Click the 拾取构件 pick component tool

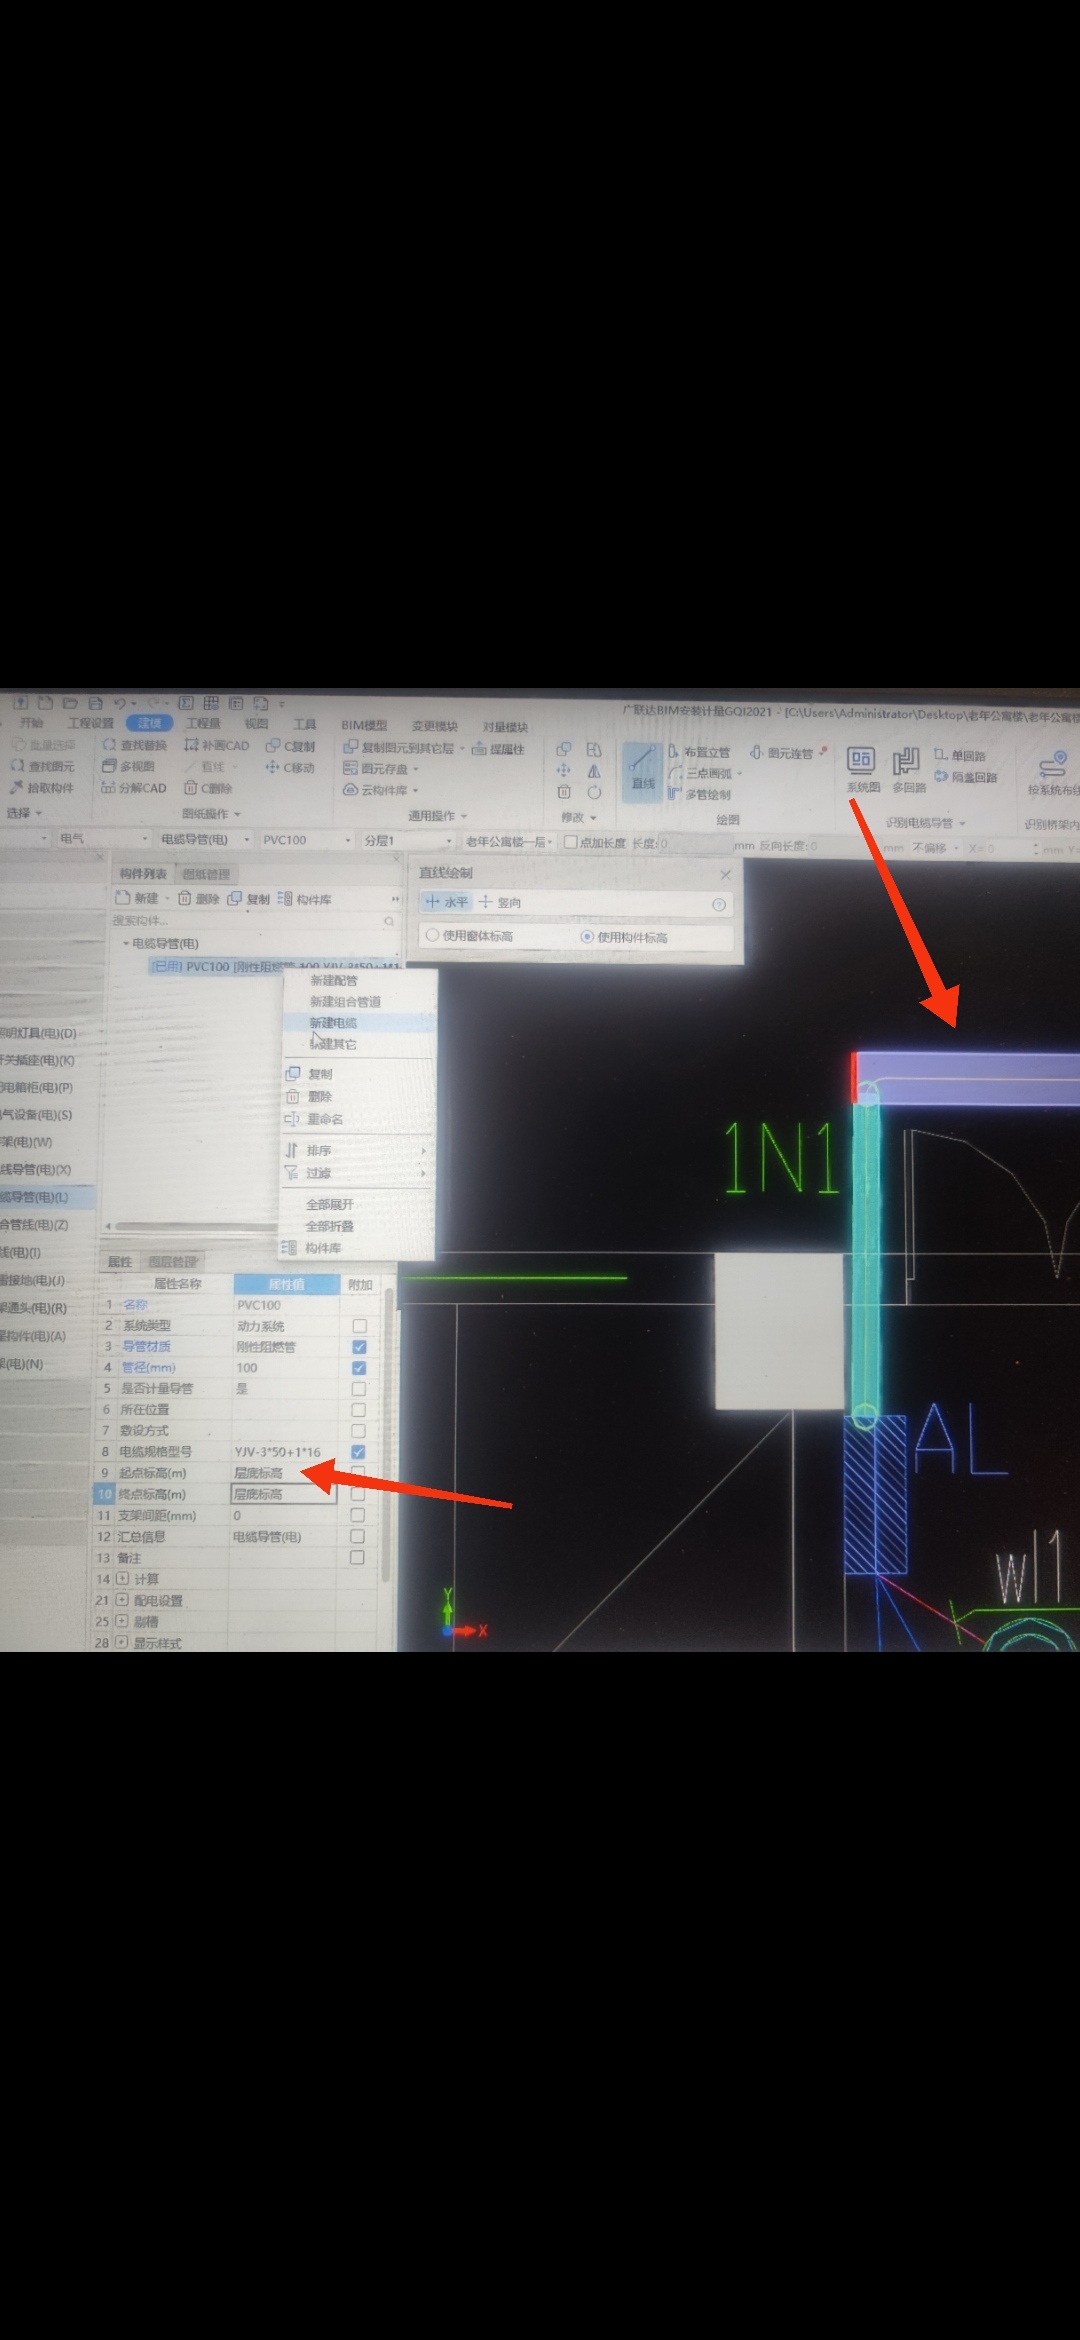click(x=43, y=787)
